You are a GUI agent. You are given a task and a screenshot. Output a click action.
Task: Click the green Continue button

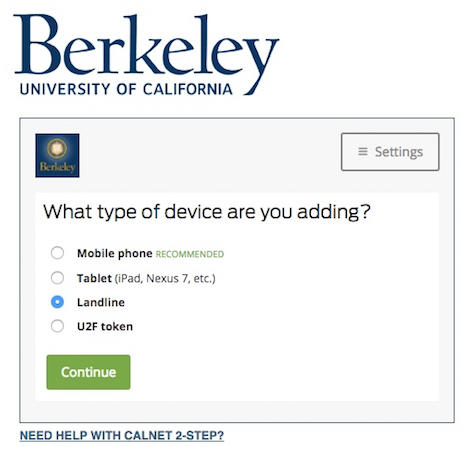point(88,372)
